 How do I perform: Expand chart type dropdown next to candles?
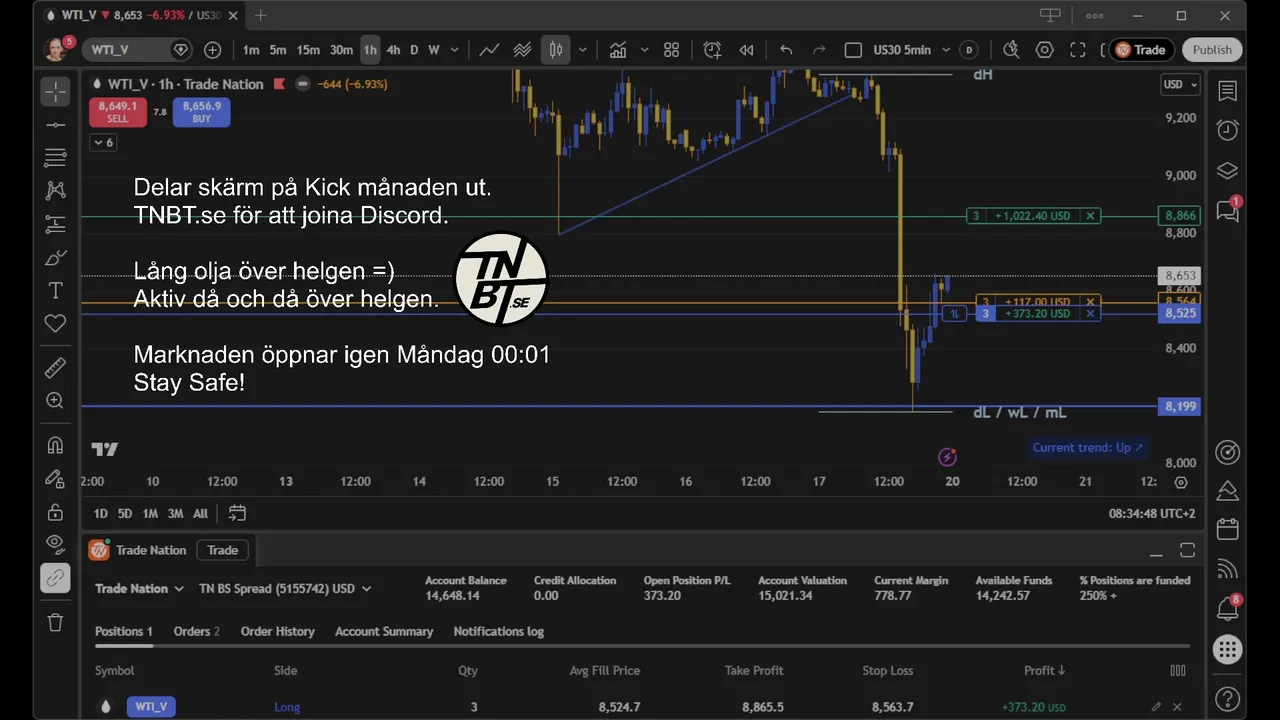coord(582,50)
